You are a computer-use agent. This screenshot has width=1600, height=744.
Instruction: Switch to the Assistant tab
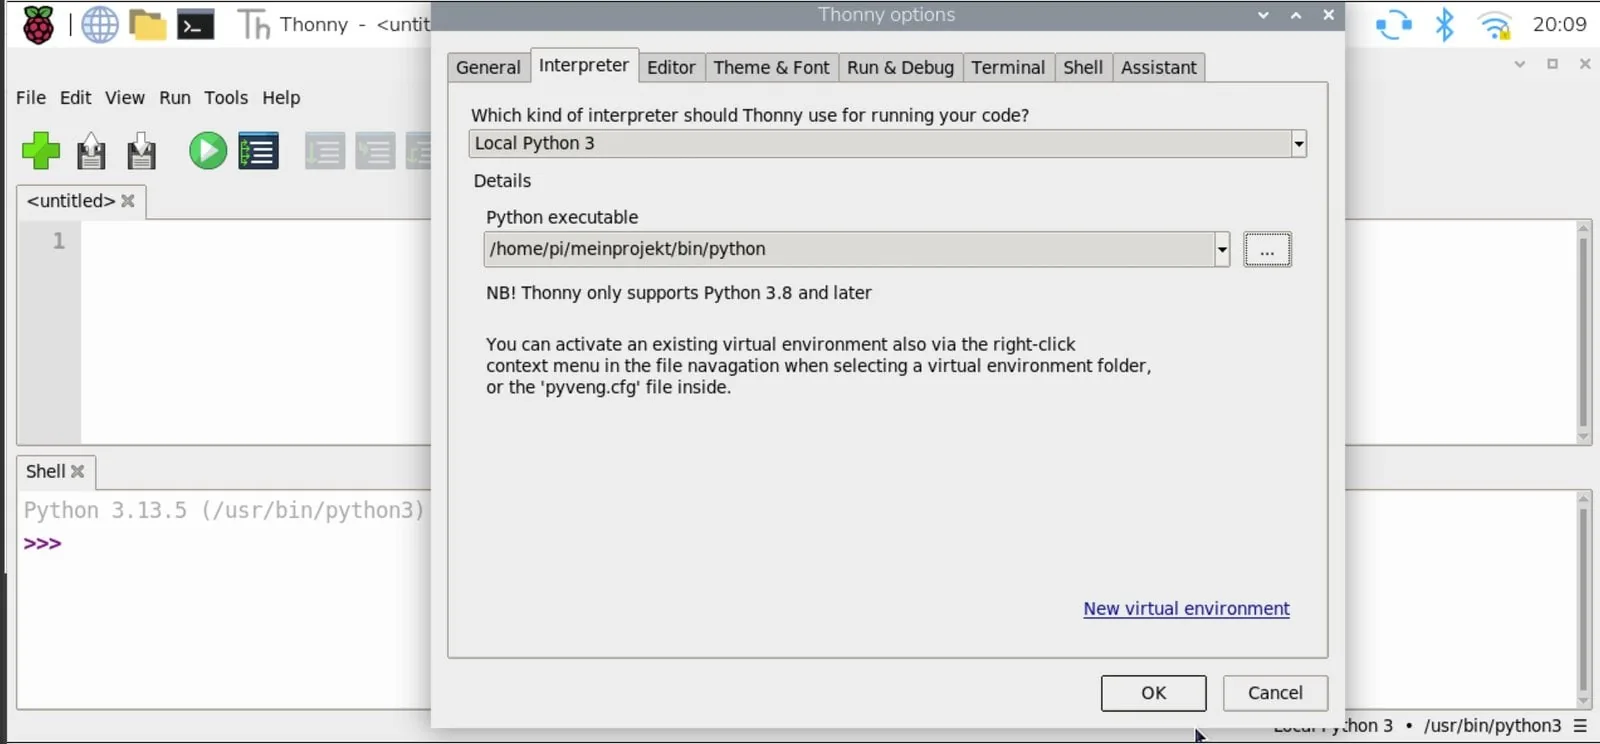(1158, 67)
